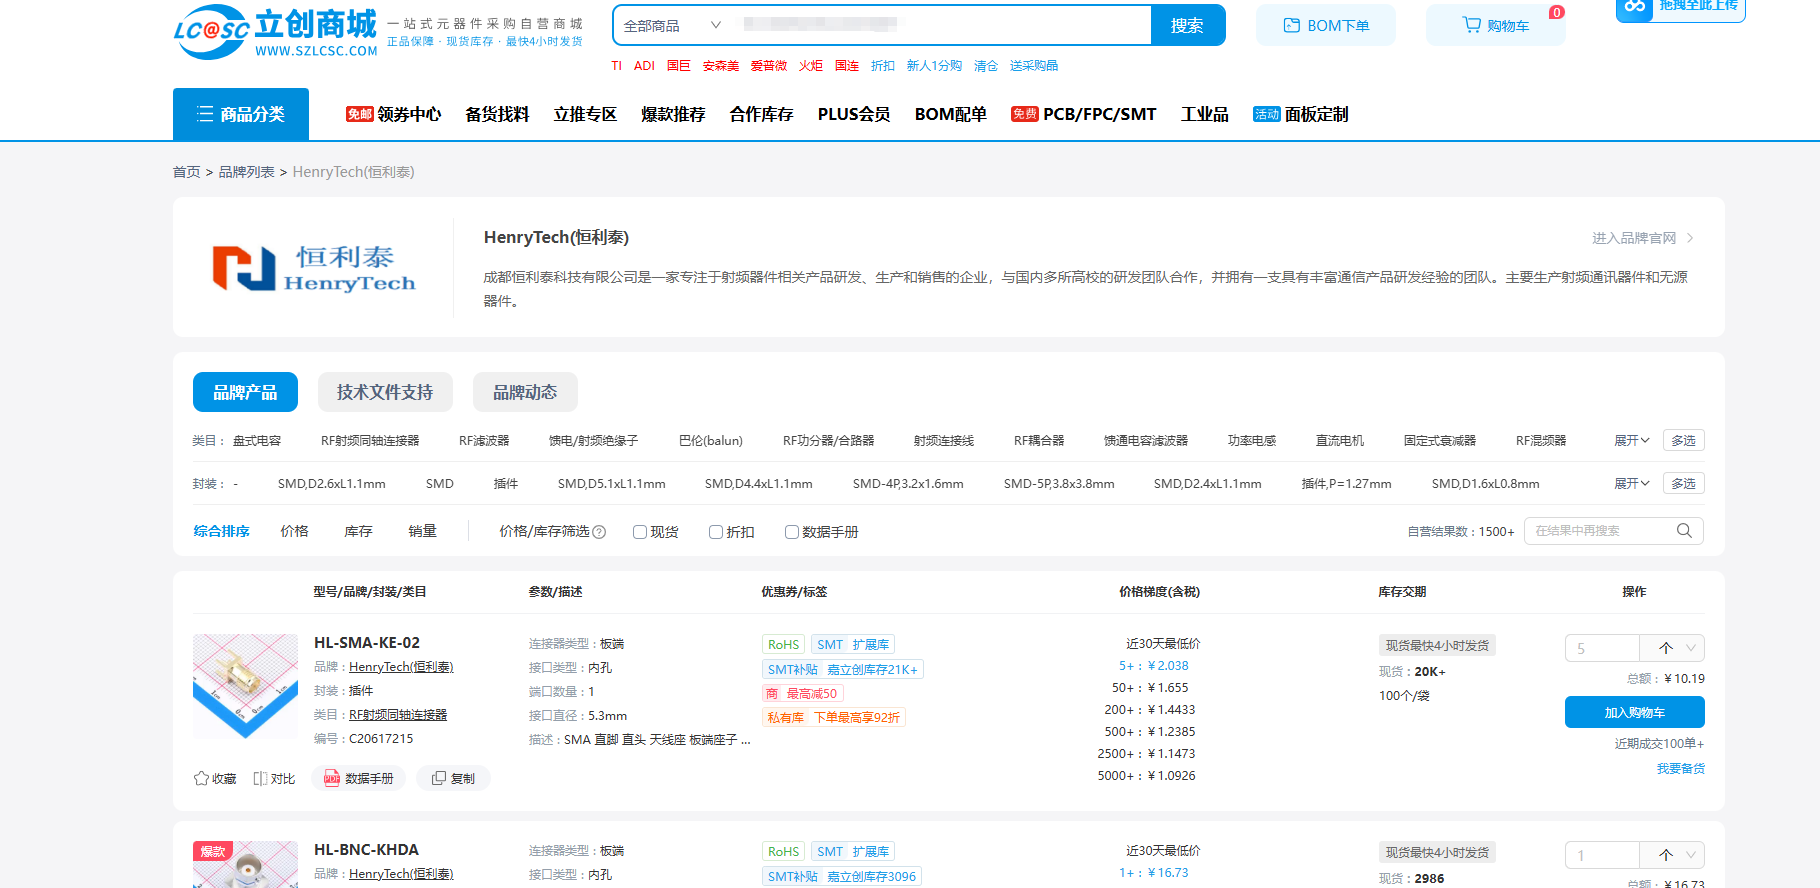Click the cart count badge
The height and width of the screenshot is (888, 1820).
(1557, 13)
